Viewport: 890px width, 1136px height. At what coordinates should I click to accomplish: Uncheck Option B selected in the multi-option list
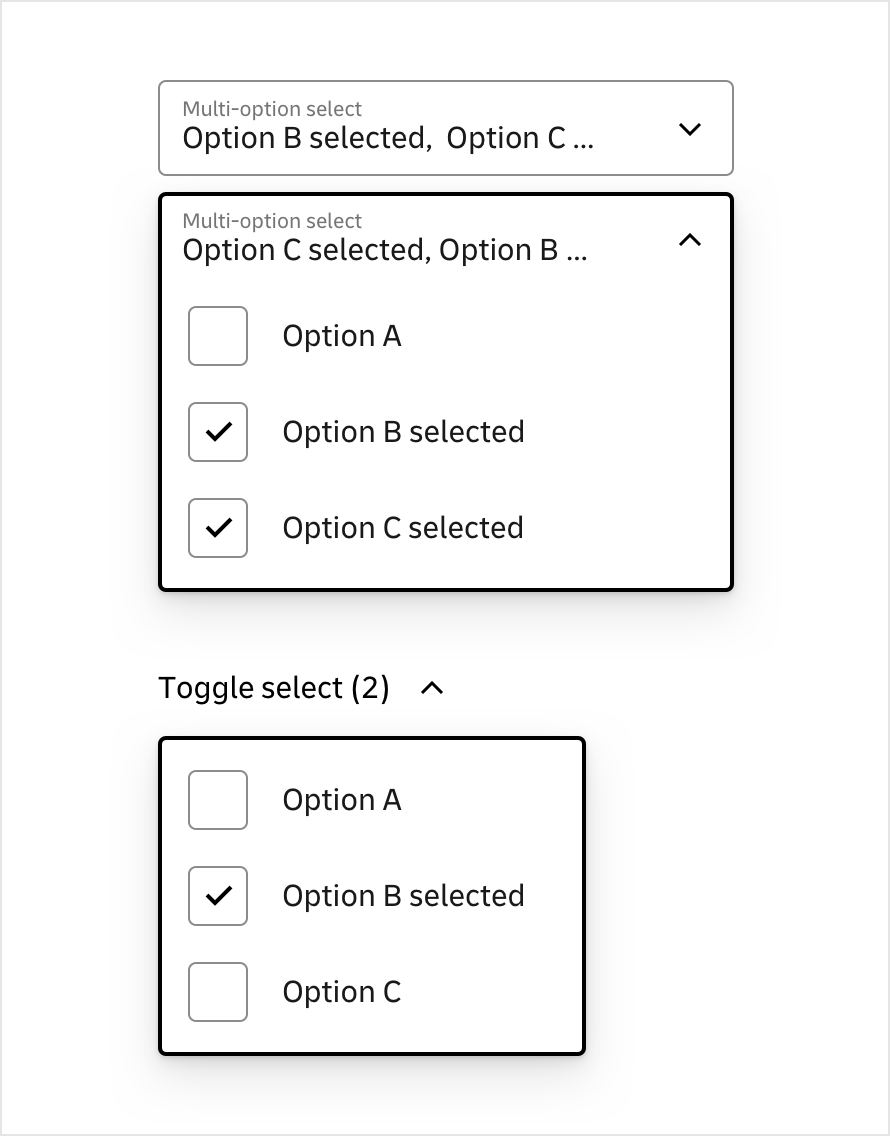tap(218, 432)
